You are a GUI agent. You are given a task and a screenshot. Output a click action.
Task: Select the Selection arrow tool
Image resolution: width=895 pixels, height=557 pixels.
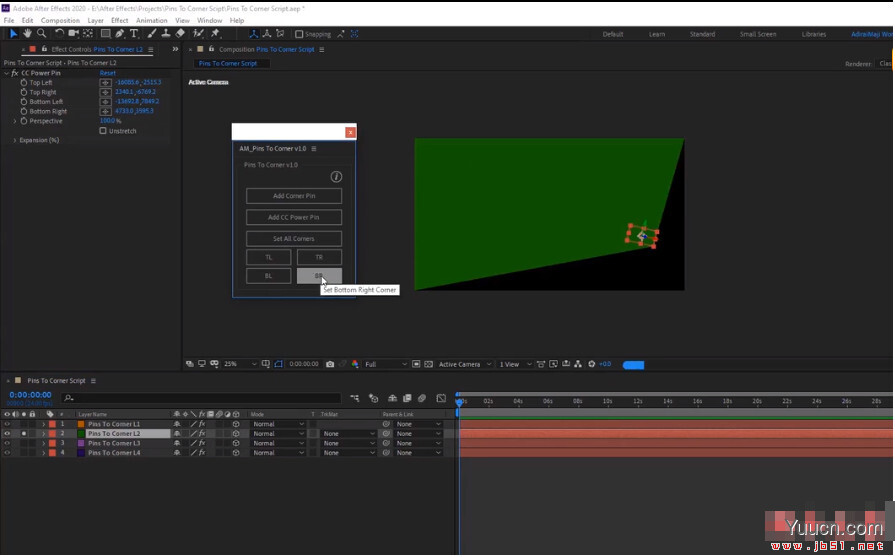tap(13, 34)
